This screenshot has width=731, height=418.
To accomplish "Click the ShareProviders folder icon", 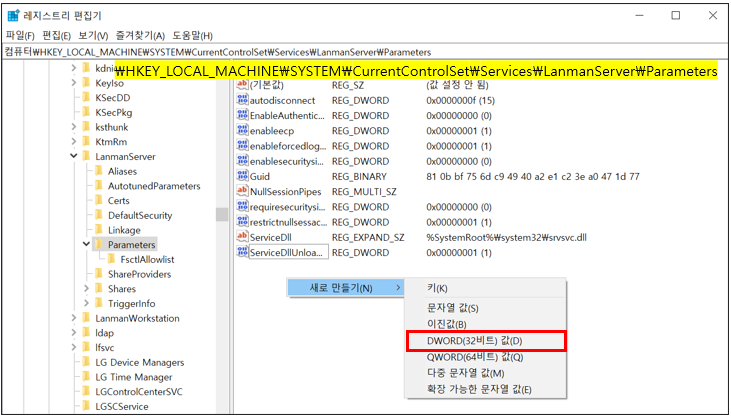I will (99, 274).
